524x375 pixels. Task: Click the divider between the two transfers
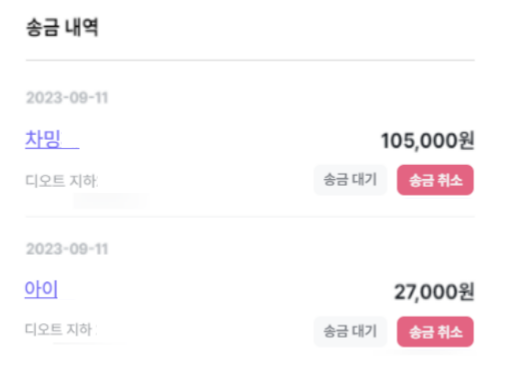(250, 217)
